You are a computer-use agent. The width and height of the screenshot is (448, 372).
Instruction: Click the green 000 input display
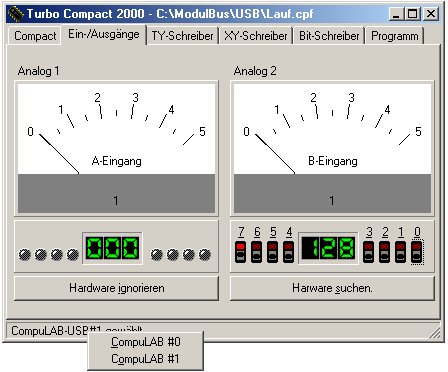[113, 248]
